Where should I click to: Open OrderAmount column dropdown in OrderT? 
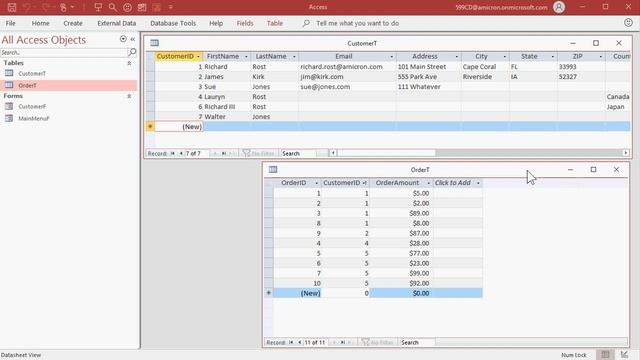coord(429,183)
